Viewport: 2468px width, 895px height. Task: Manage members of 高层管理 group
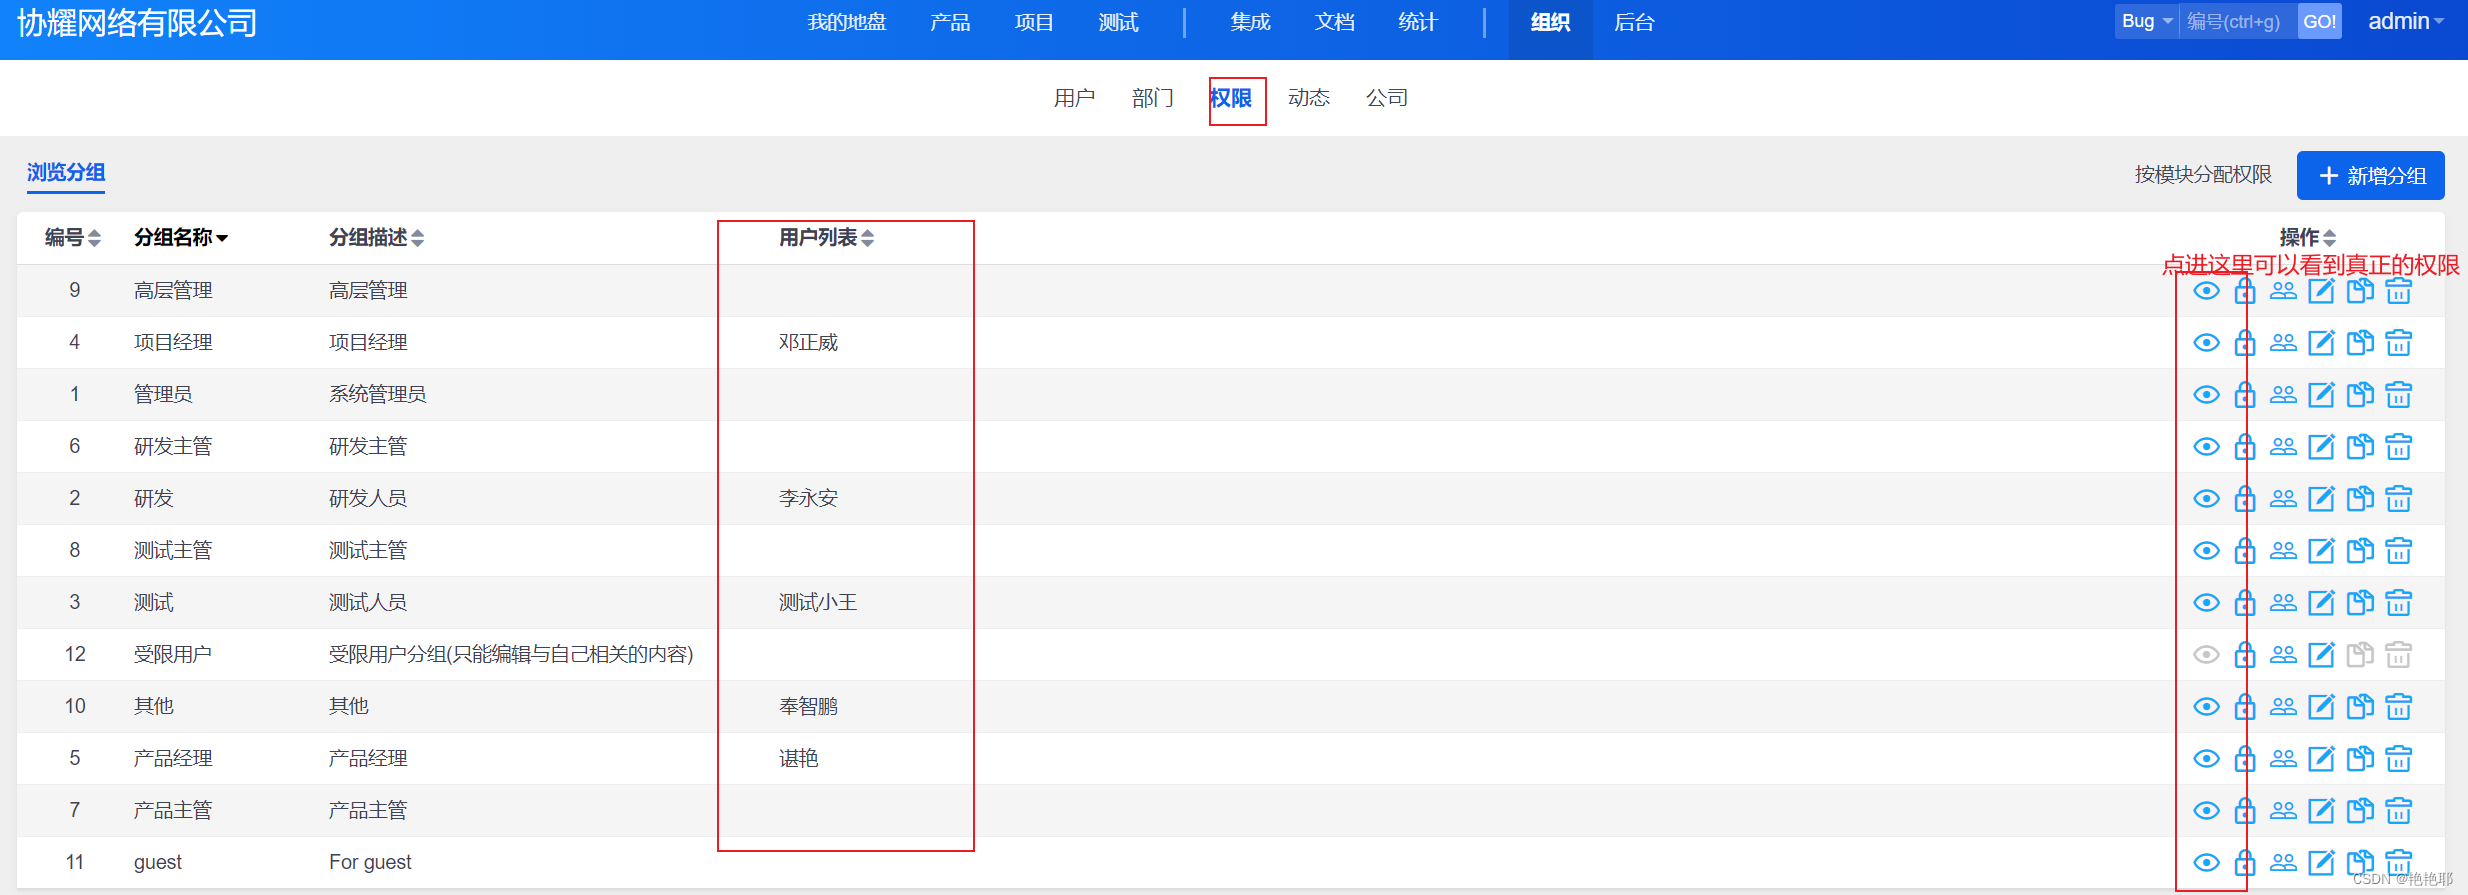tap(2283, 291)
